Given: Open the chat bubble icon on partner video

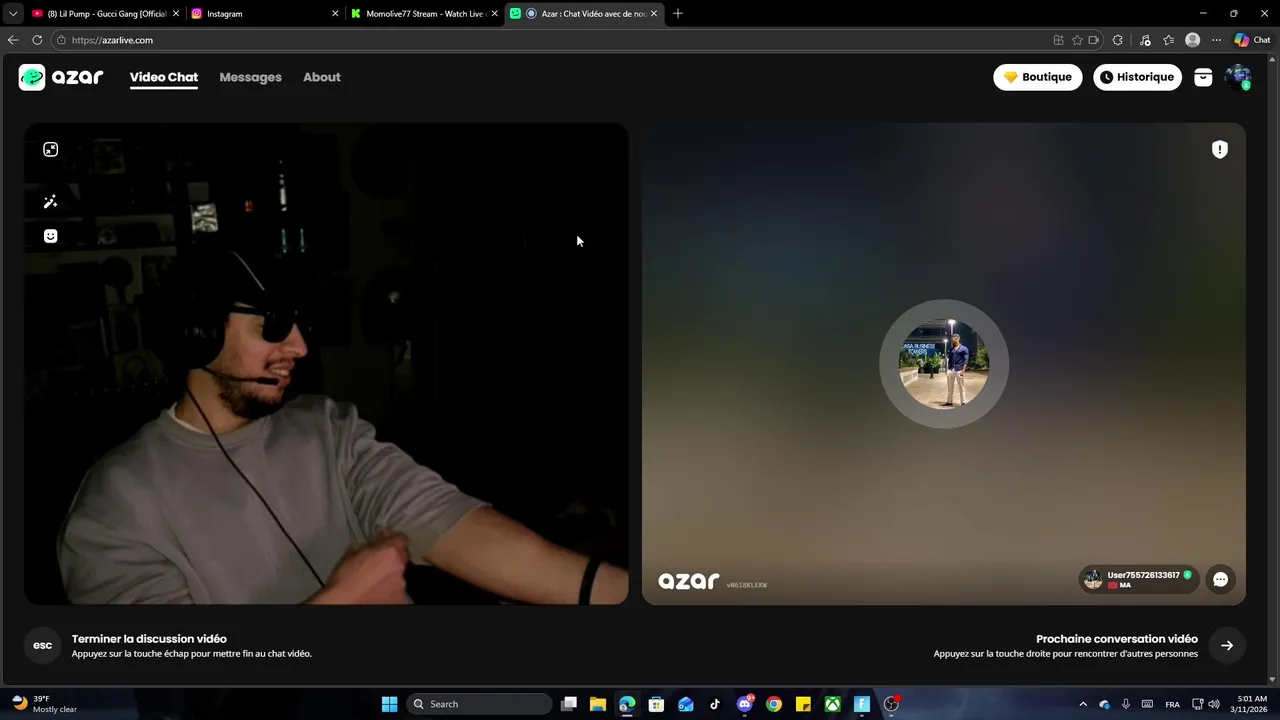Looking at the screenshot, I should click(x=1220, y=579).
